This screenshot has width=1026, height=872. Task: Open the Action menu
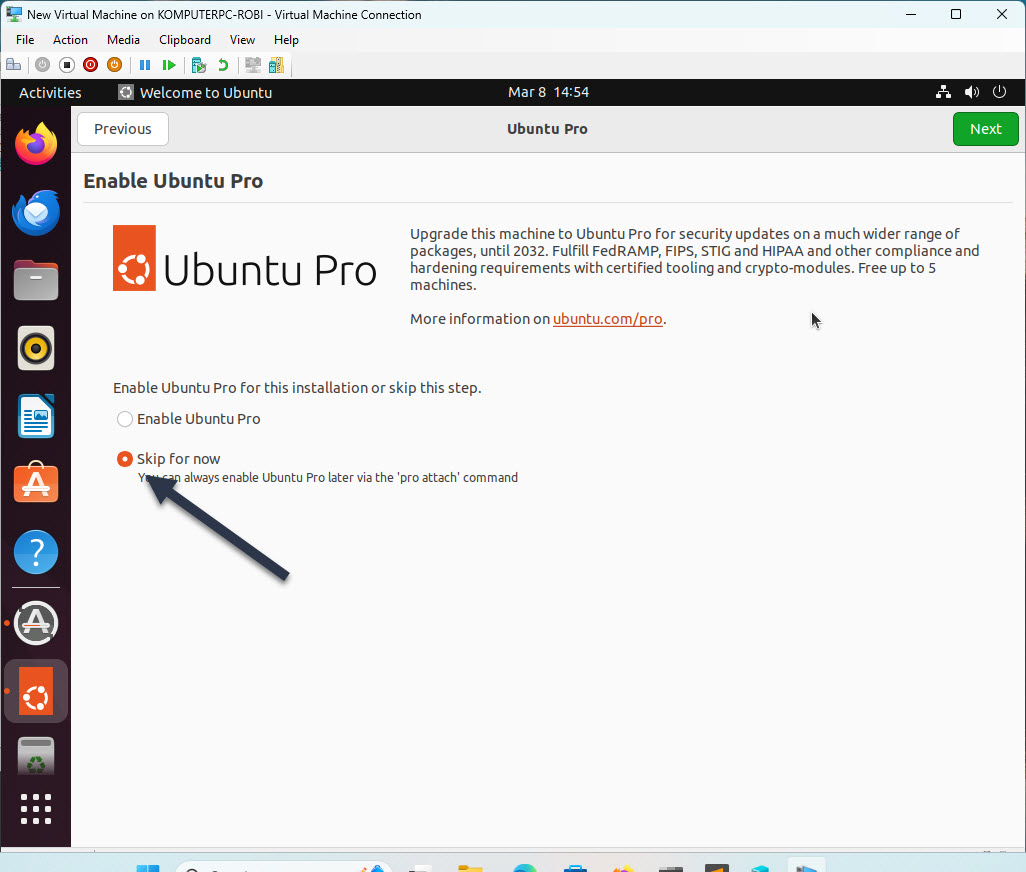(x=70, y=40)
